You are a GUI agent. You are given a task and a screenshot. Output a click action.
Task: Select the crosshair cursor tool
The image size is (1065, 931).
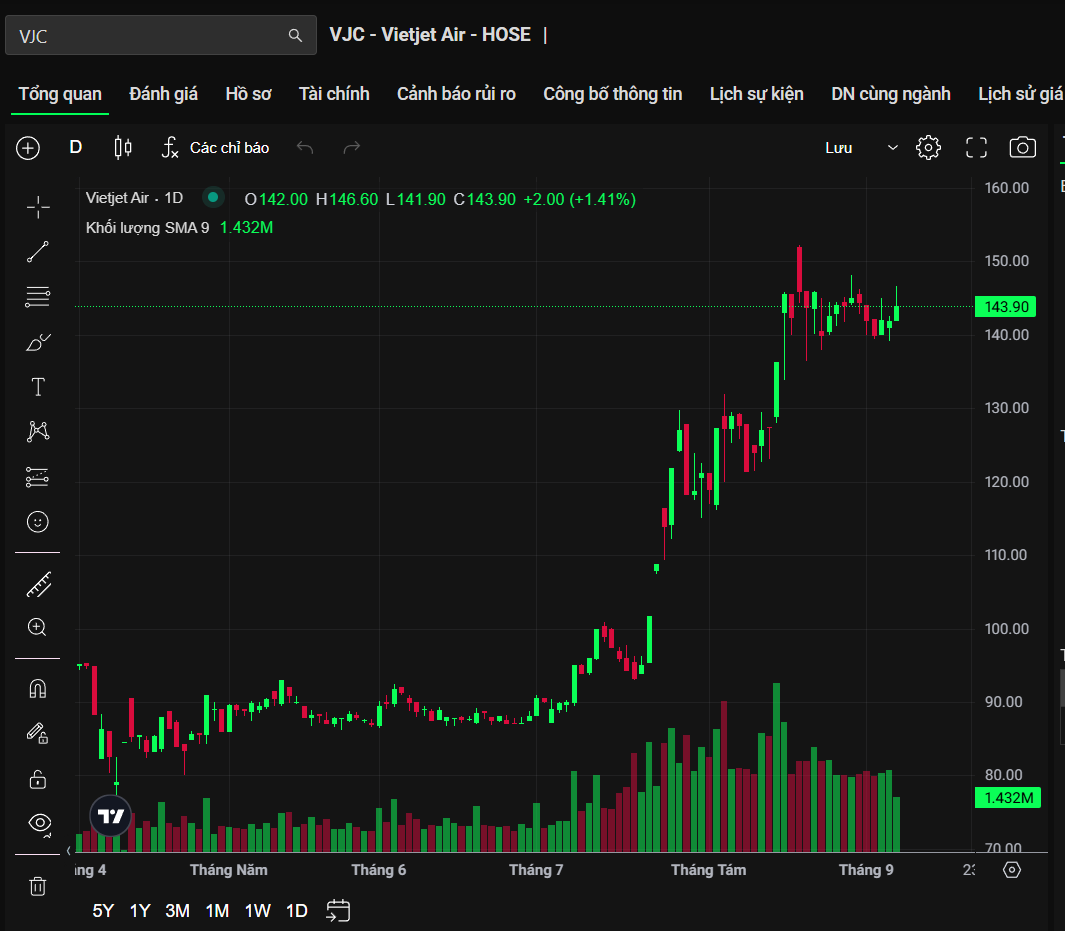tap(38, 207)
